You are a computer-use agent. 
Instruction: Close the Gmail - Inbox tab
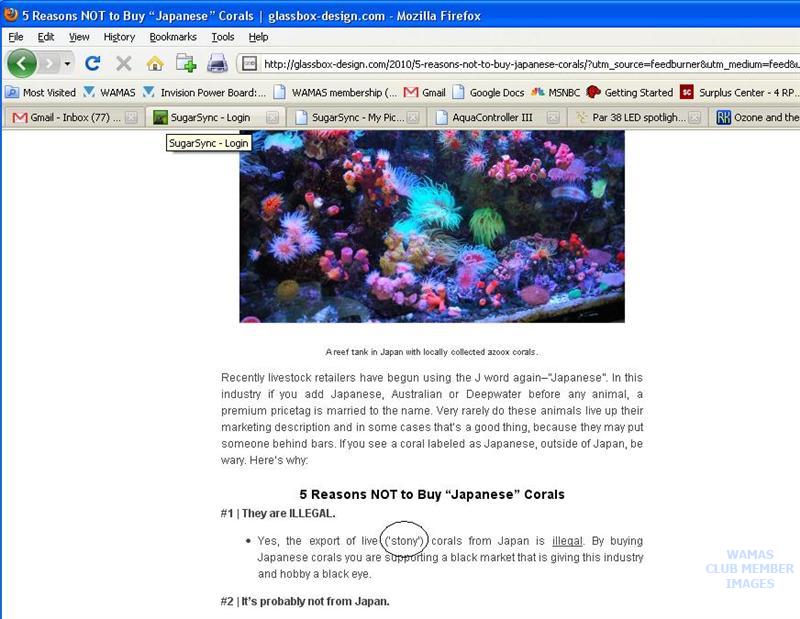click(x=131, y=117)
